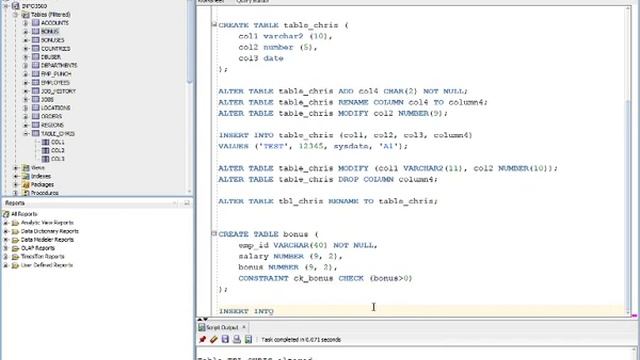The height and width of the screenshot is (360, 640).
Task: Expand the Indexes folder
Action: (16, 176)
